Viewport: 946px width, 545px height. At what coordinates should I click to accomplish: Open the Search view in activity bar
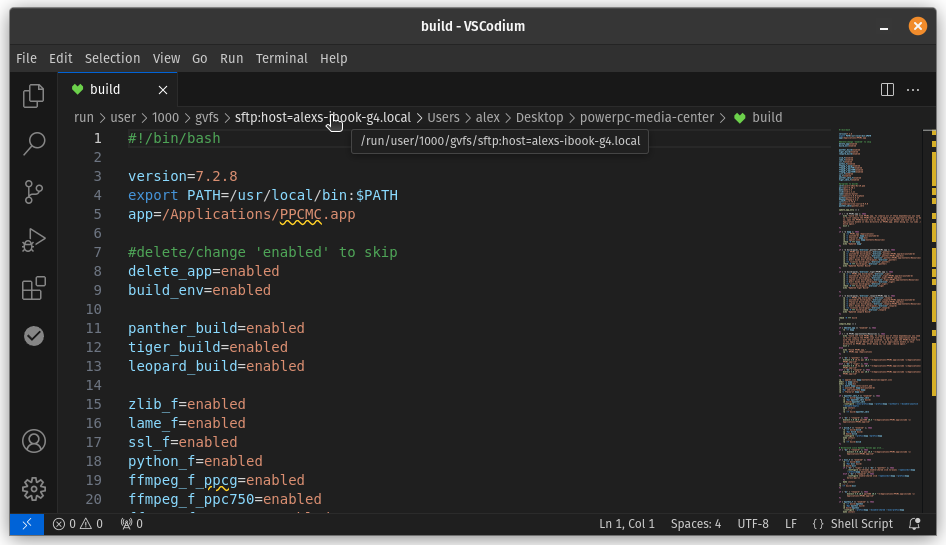(34, 144)
